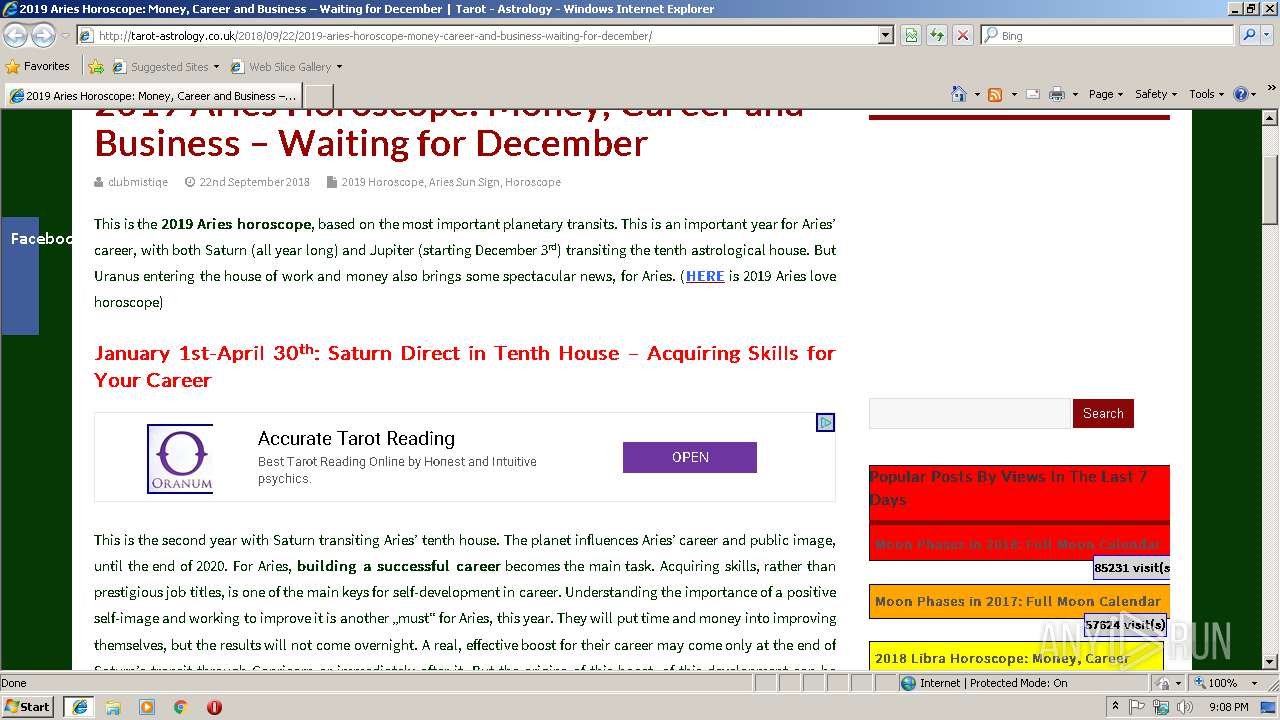Expand the Home button dropdown arrow
The image size is (1280, 720).
coord(975,94)
